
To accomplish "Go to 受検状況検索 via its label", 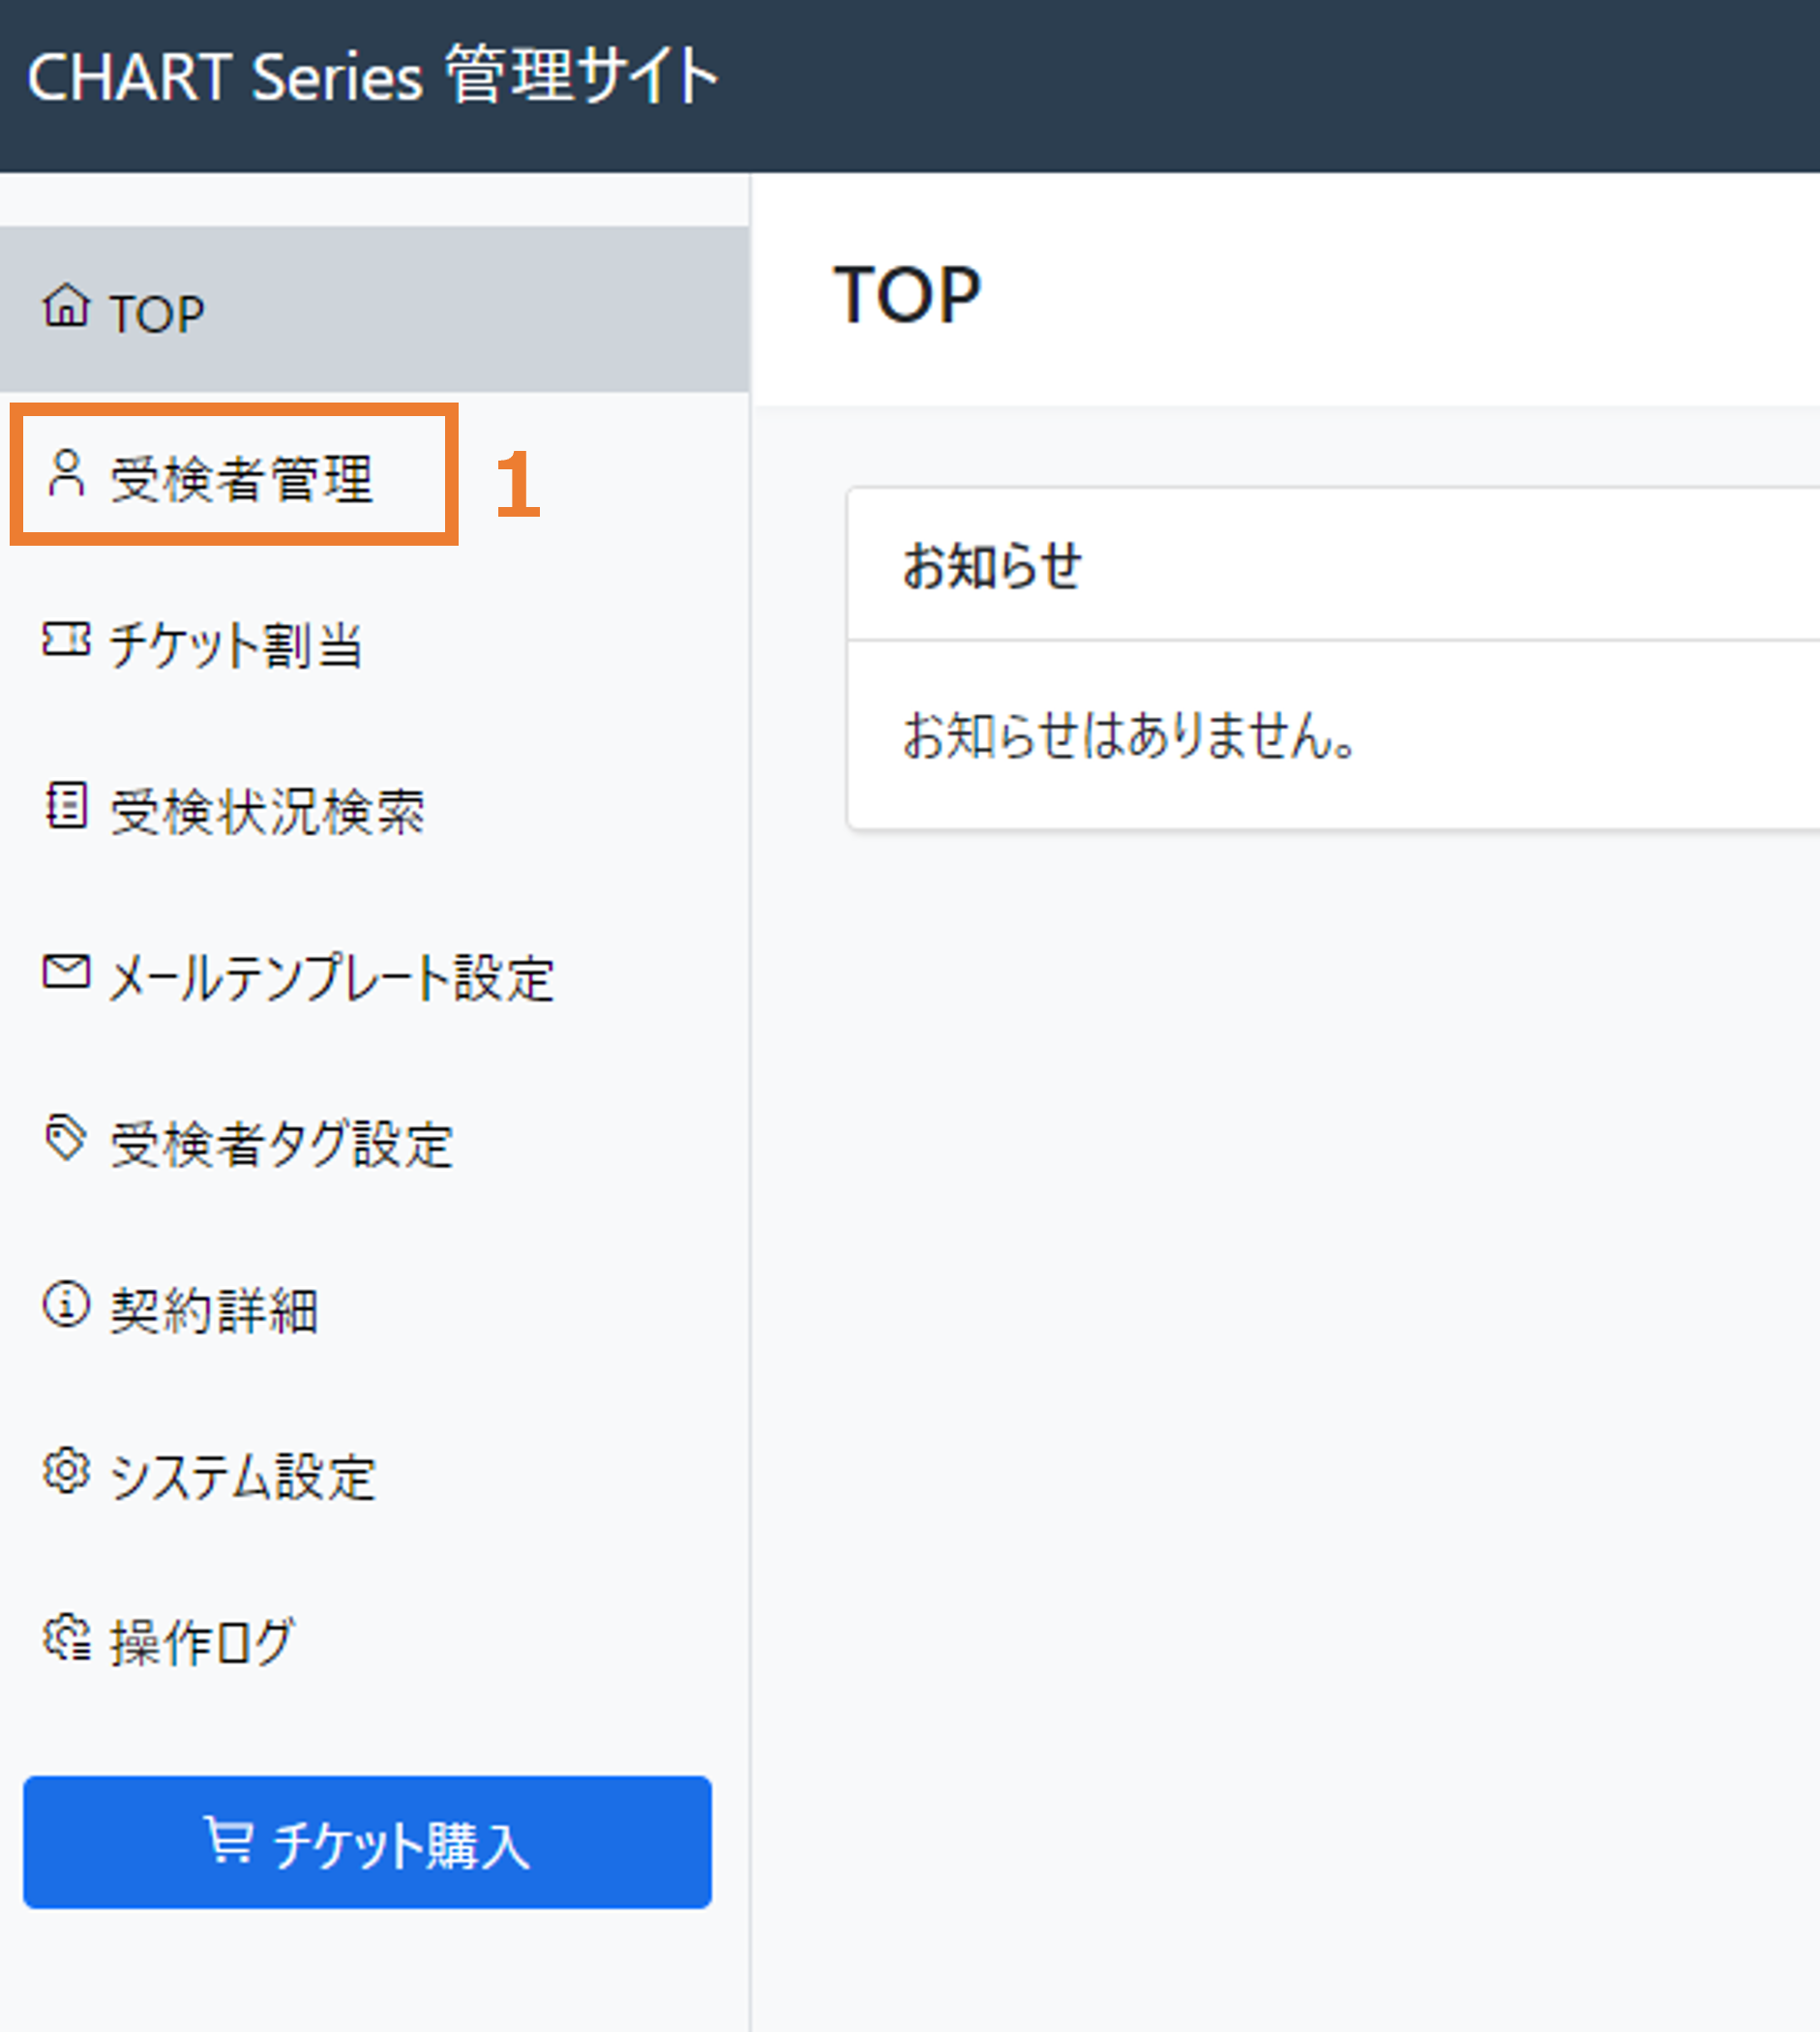I will 267,811.
